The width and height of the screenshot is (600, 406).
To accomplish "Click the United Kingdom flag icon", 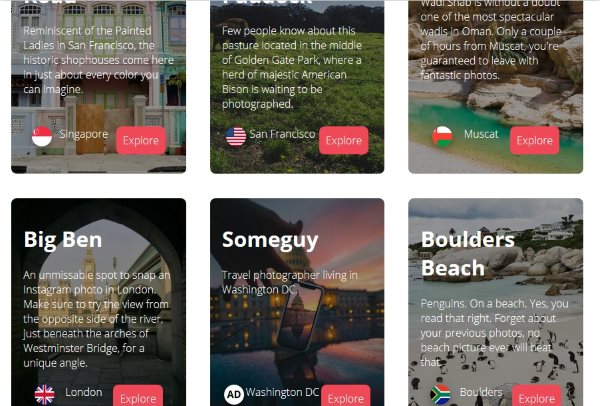I will point(44,395).
